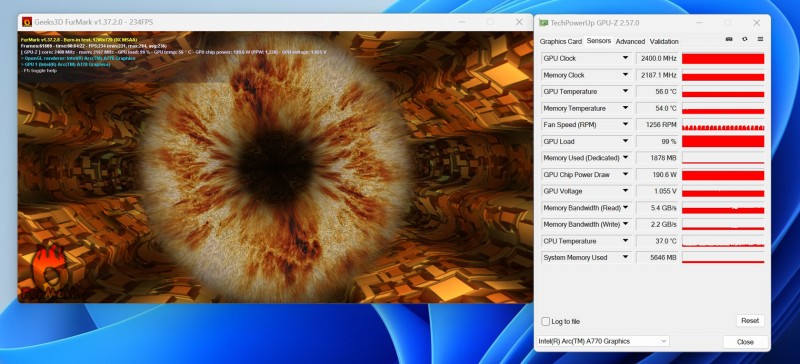
Task: Open the GPU Chip Power Draw dropdown
Action: 626,175
